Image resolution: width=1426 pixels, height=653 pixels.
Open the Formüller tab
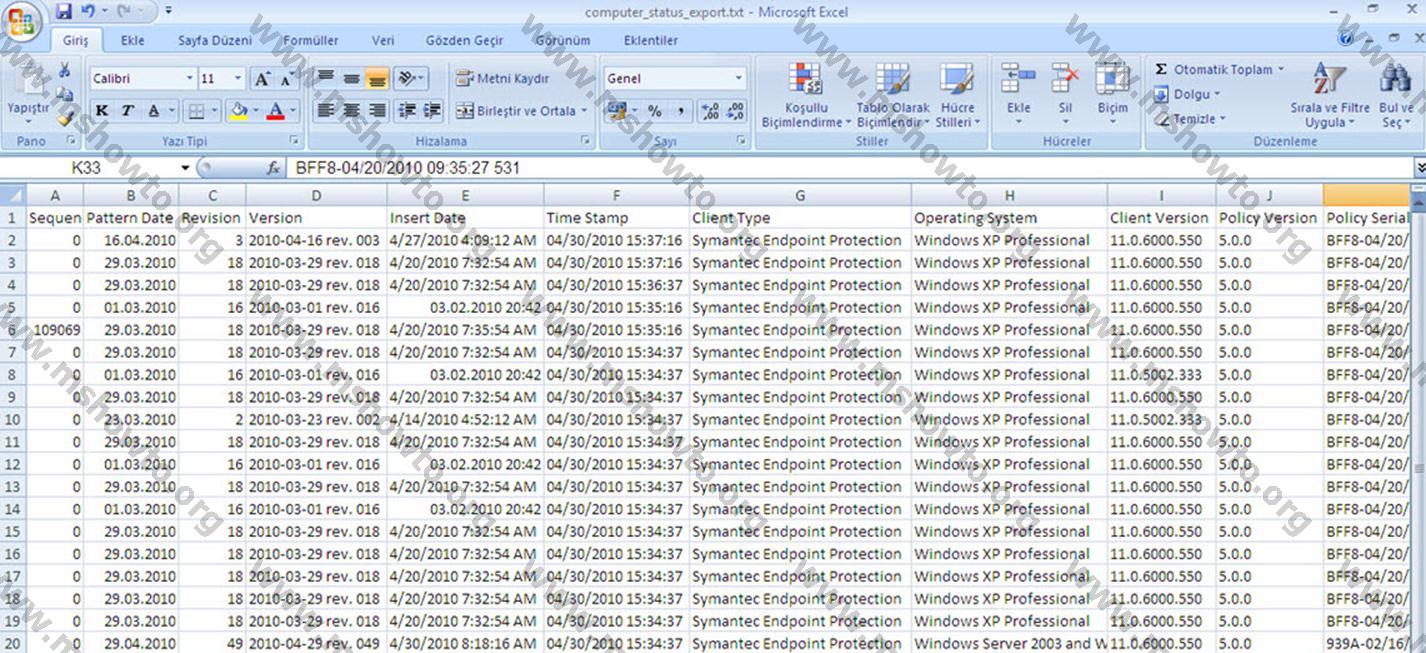[311, 40]
